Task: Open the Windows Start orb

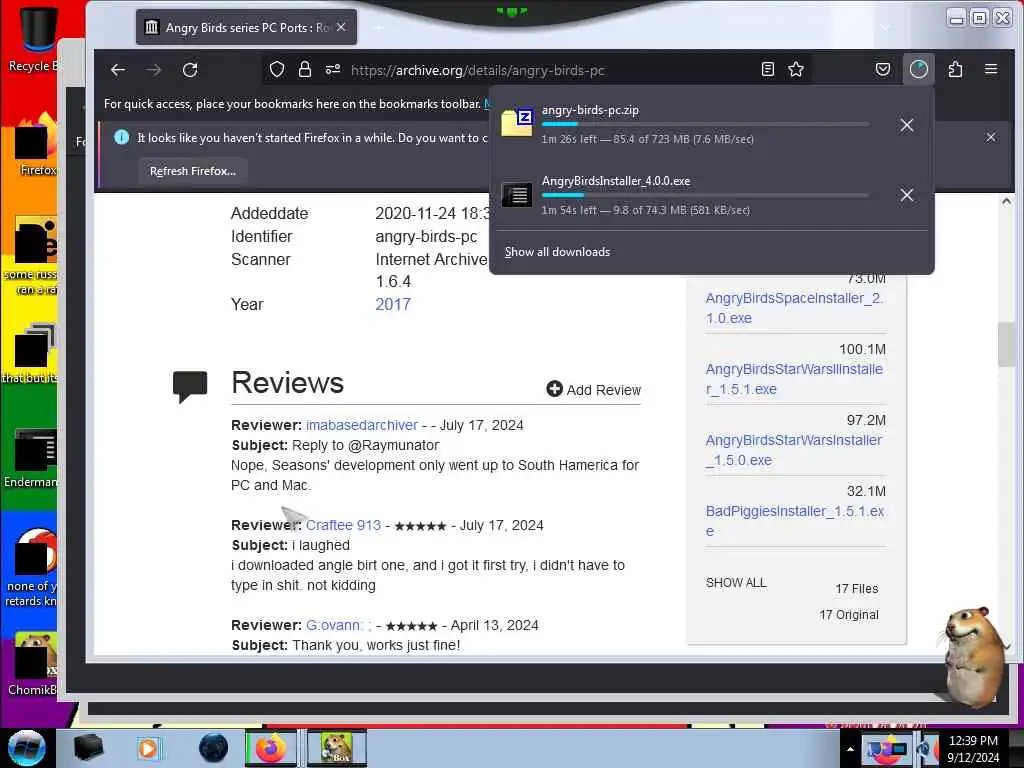Action: (x=27, y=748)
